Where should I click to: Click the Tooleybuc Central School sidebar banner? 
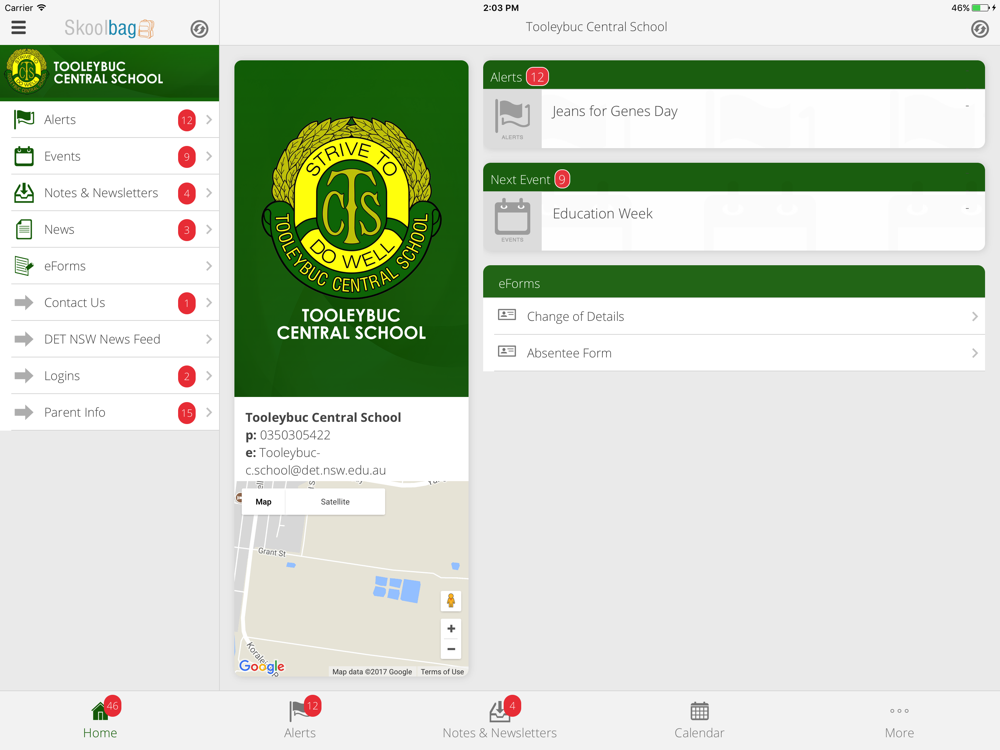pos(110,73)
